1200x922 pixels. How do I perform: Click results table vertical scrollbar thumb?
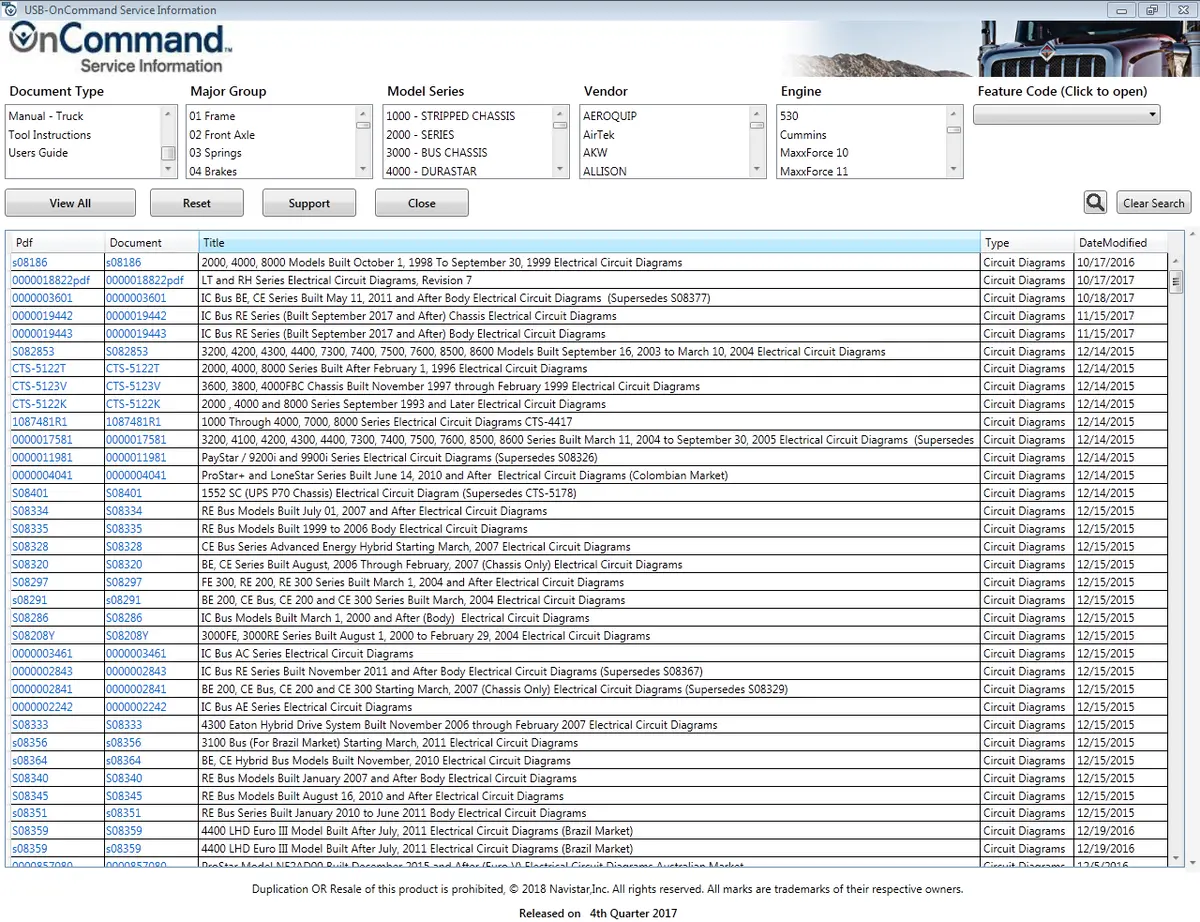[x=1176, y=281]
